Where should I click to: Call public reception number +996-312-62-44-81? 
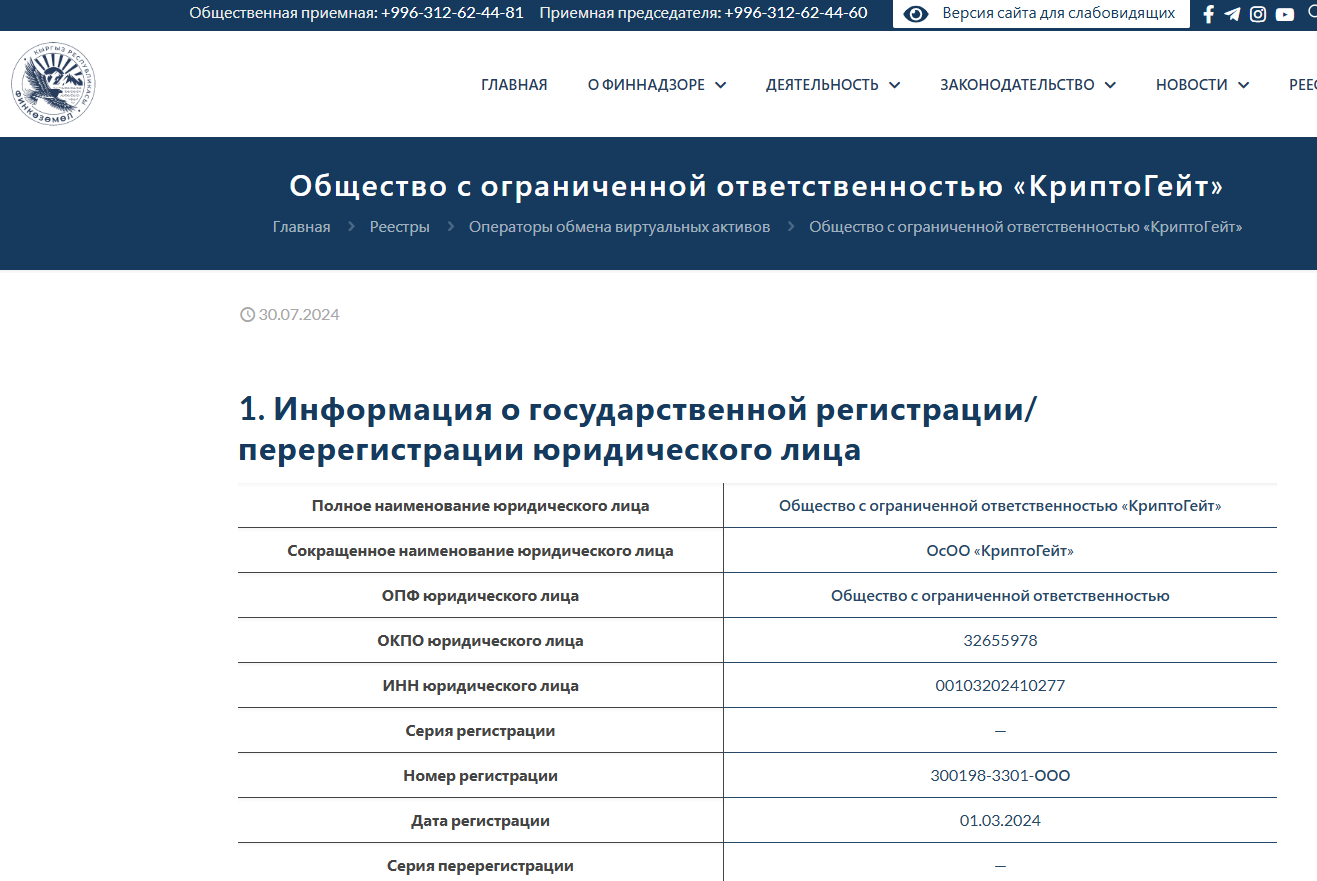click(452, 13)
